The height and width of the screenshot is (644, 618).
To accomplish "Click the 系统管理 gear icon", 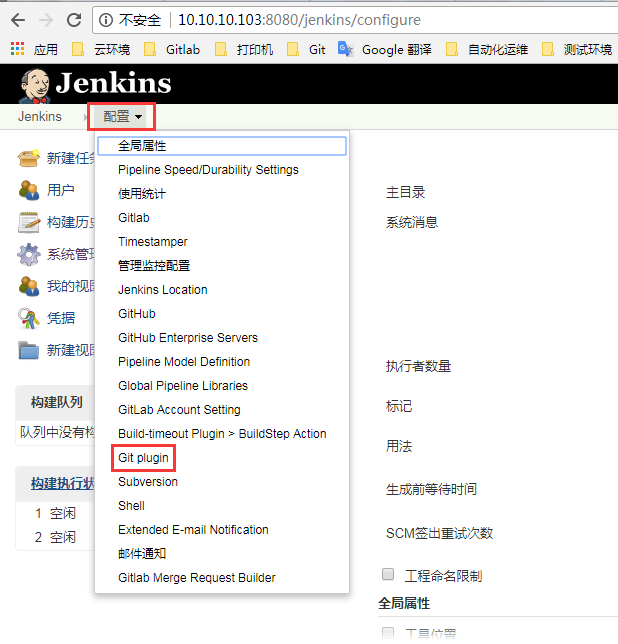I will 29,254.
